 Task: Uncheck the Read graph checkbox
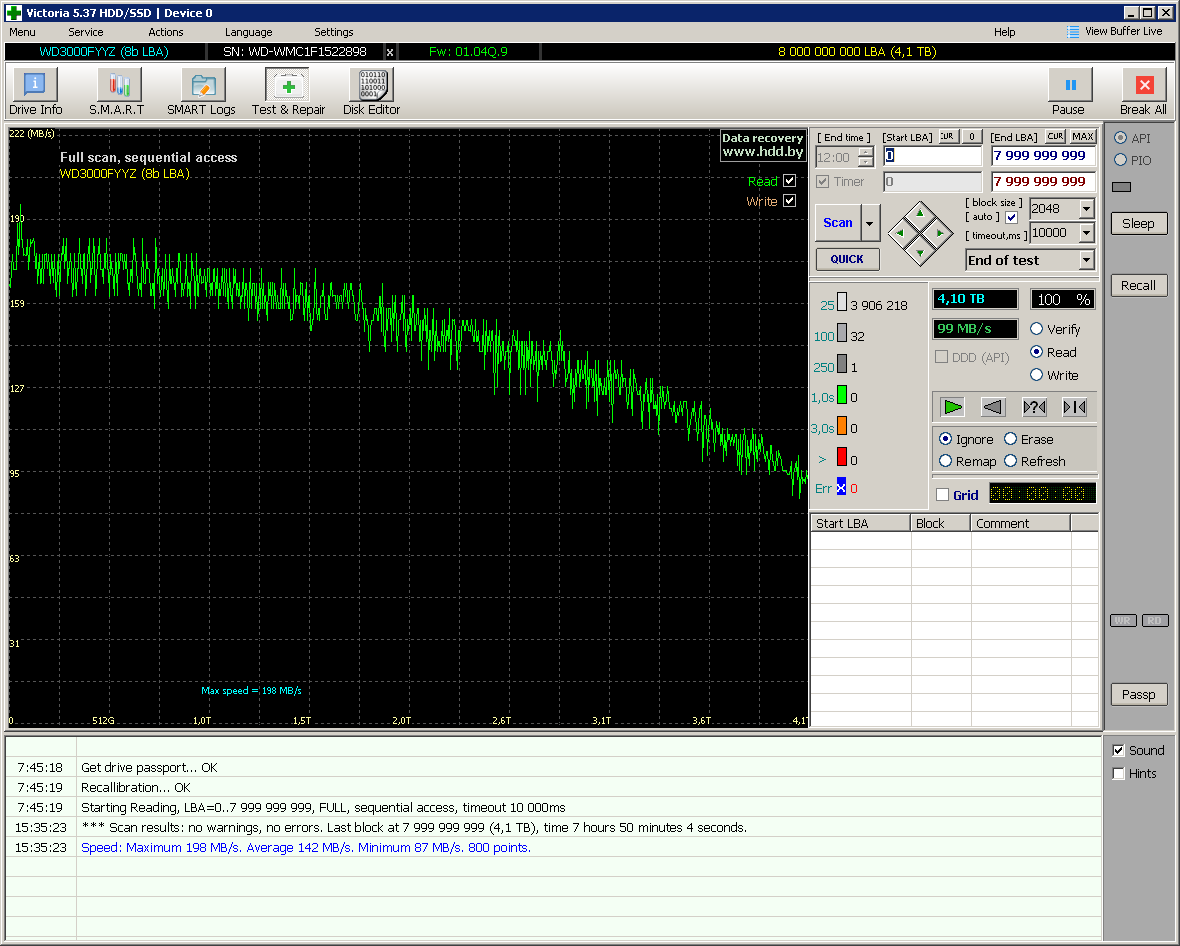[790, 181]
